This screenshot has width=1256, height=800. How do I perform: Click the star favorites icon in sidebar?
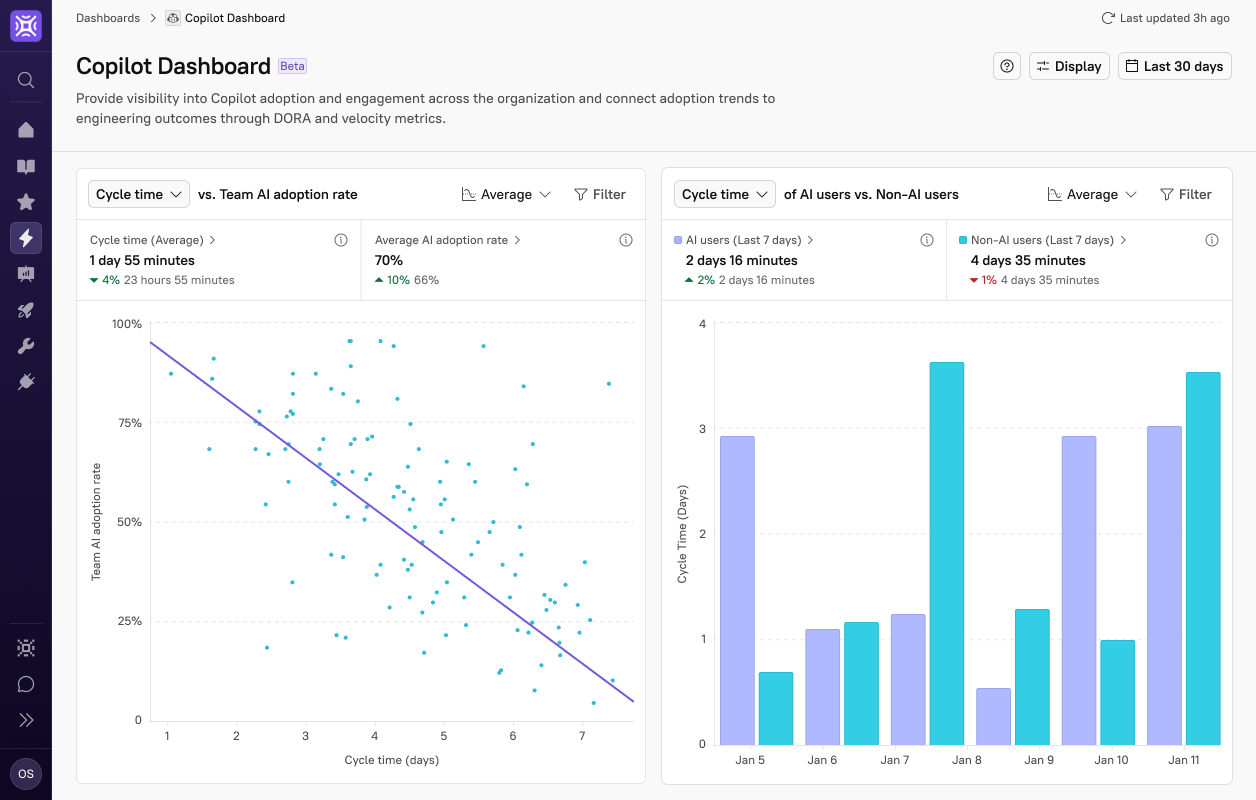coord(25,201)
